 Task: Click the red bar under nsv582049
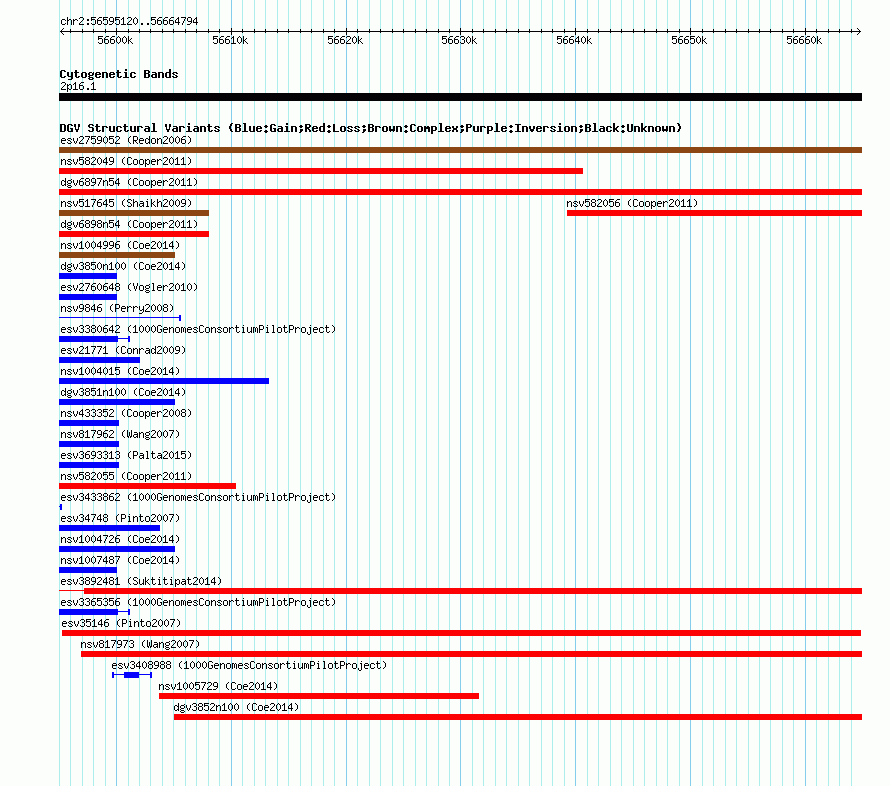321,171
